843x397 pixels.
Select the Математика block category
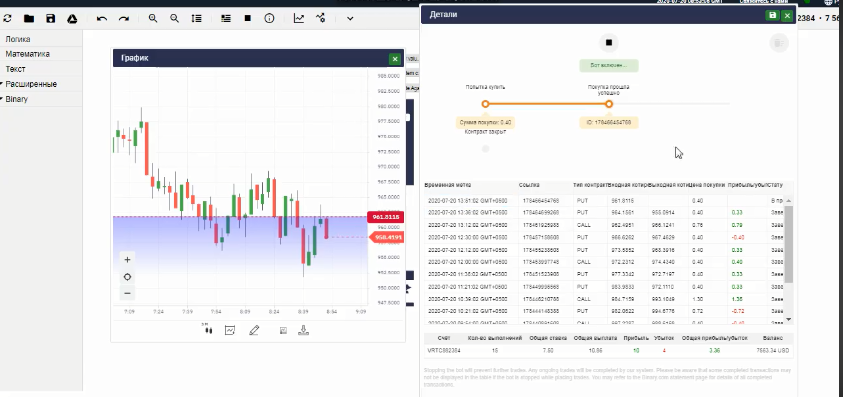[27, 54]
